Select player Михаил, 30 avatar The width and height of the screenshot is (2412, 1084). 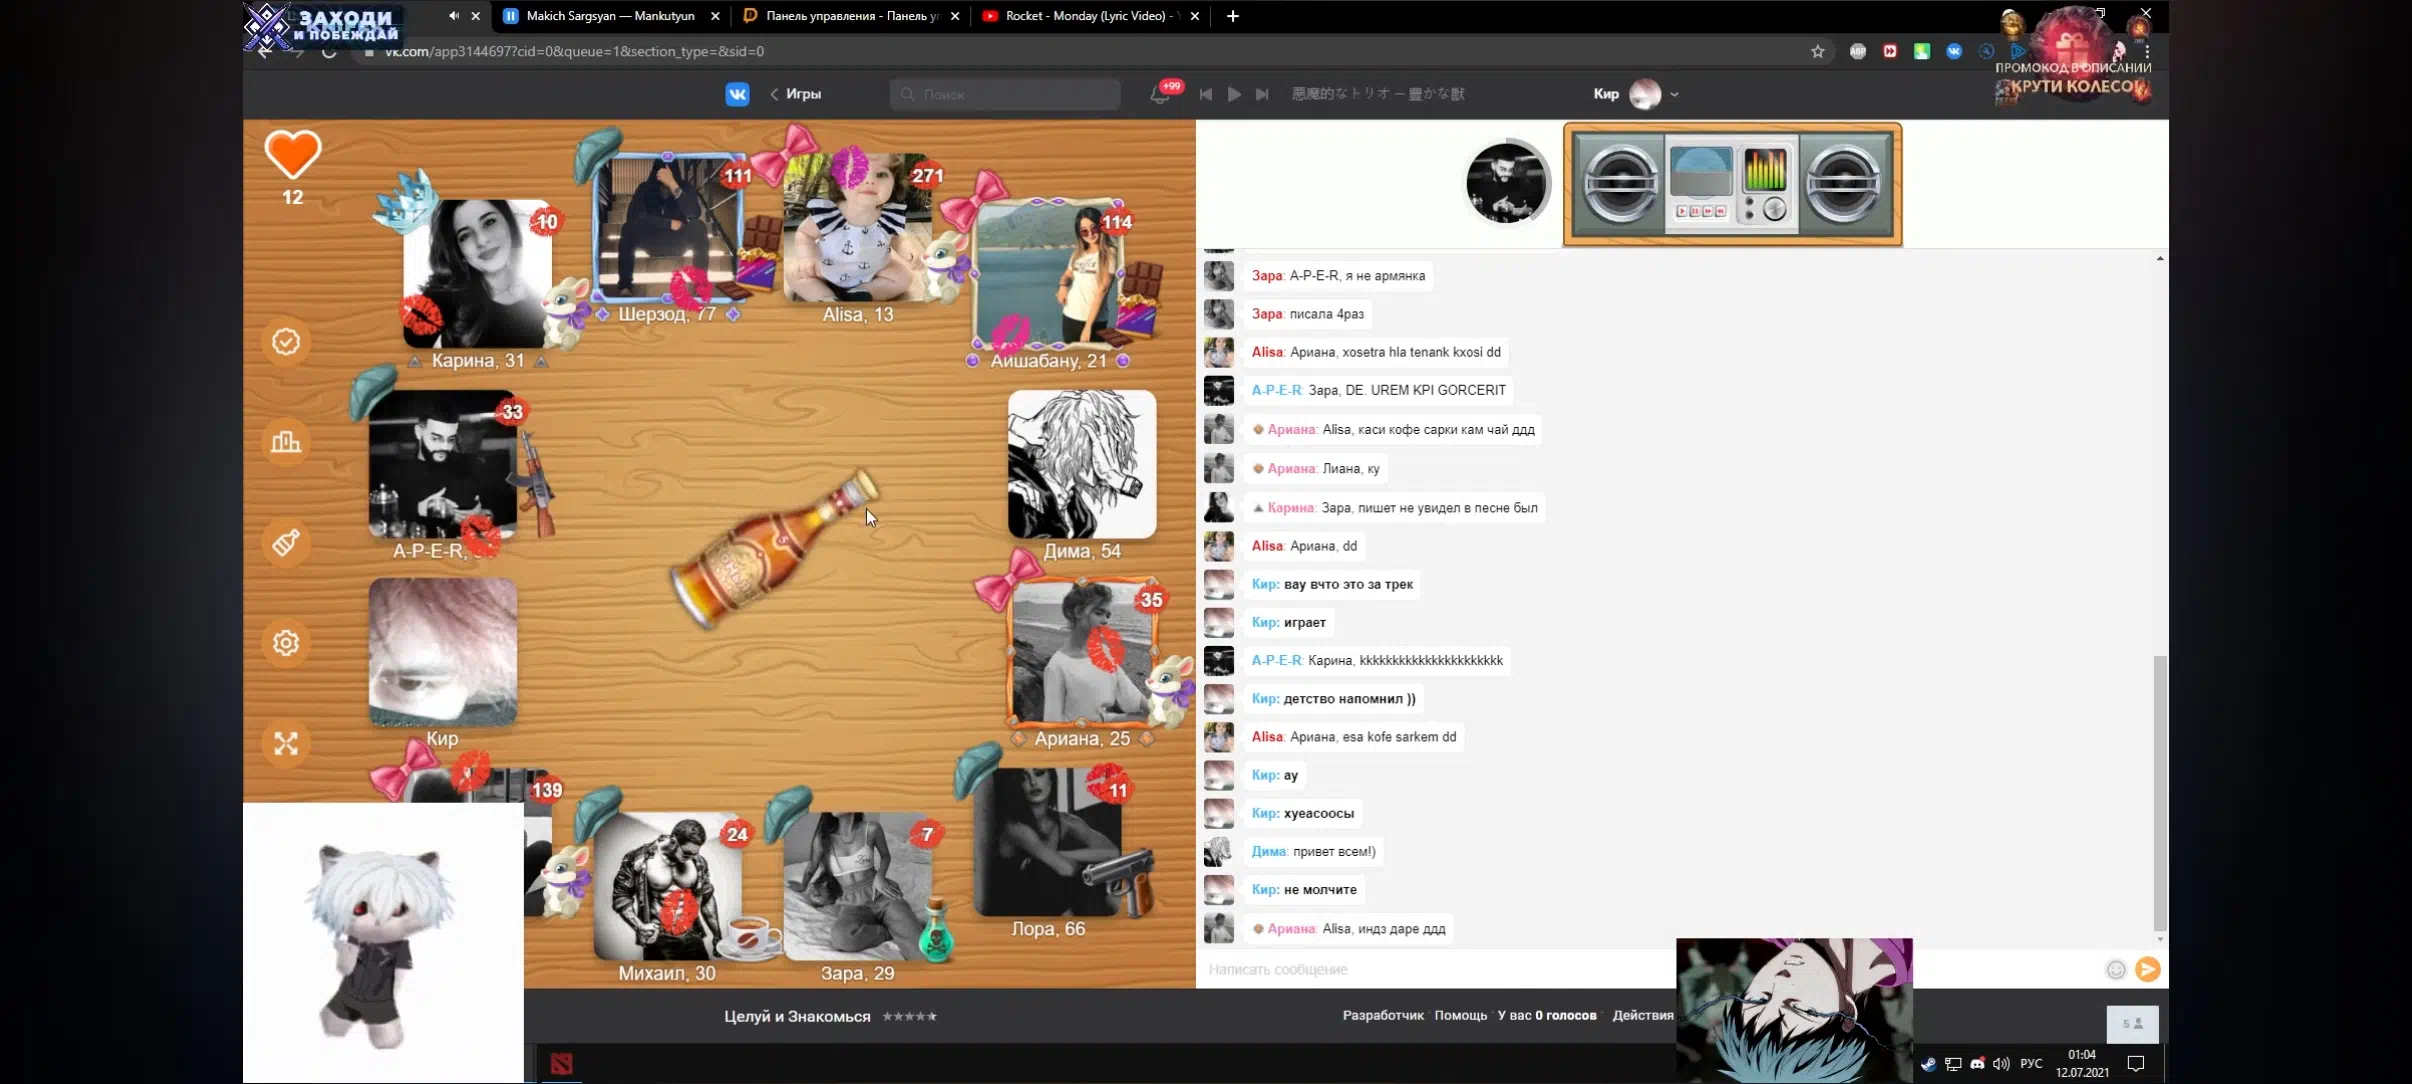667,886
